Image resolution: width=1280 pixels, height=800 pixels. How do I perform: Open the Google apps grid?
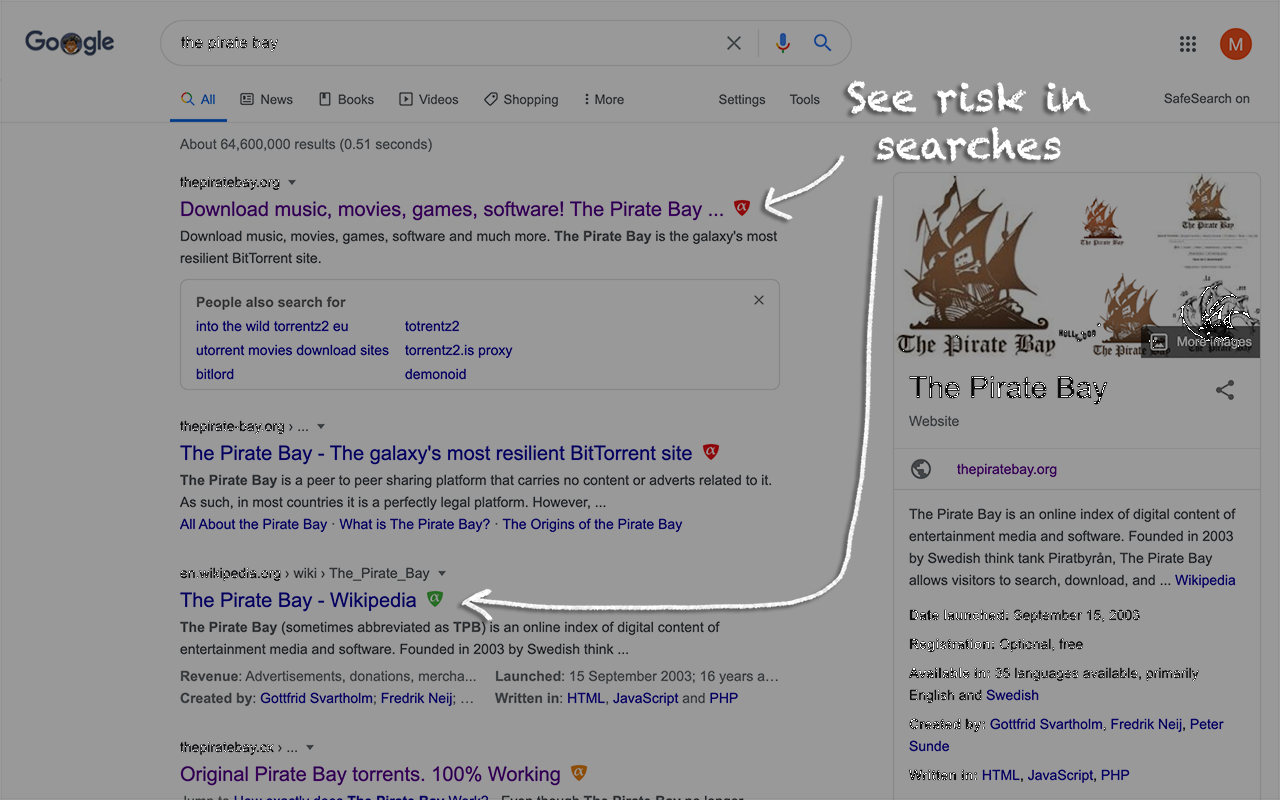[1188, 44]
